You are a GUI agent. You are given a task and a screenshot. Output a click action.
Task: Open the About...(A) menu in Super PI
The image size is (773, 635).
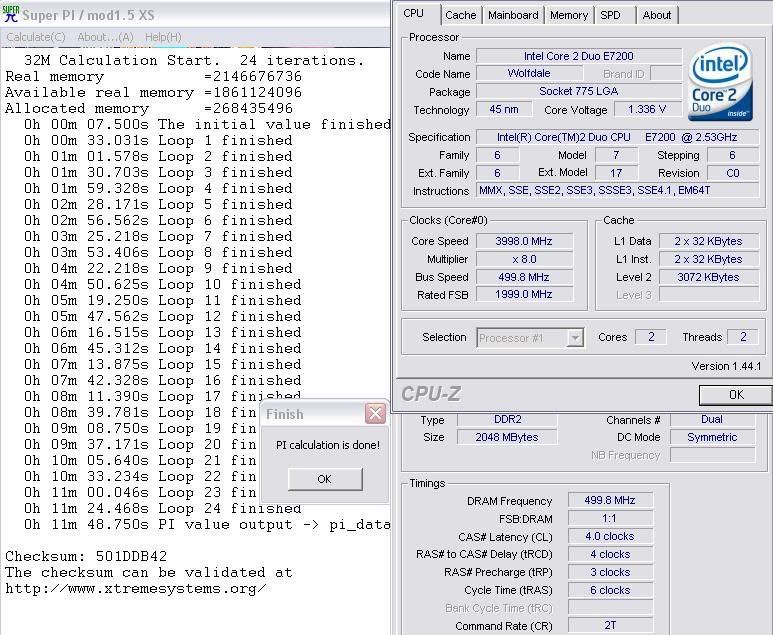[105, 37]
